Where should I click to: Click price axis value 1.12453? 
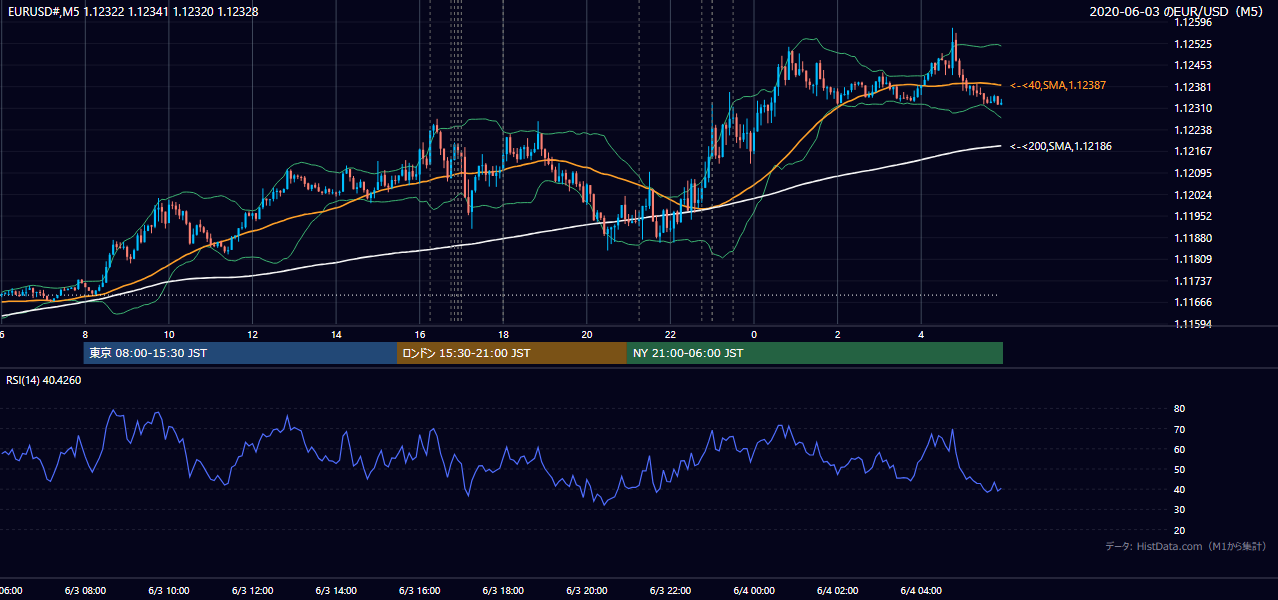coord(1194,66)
